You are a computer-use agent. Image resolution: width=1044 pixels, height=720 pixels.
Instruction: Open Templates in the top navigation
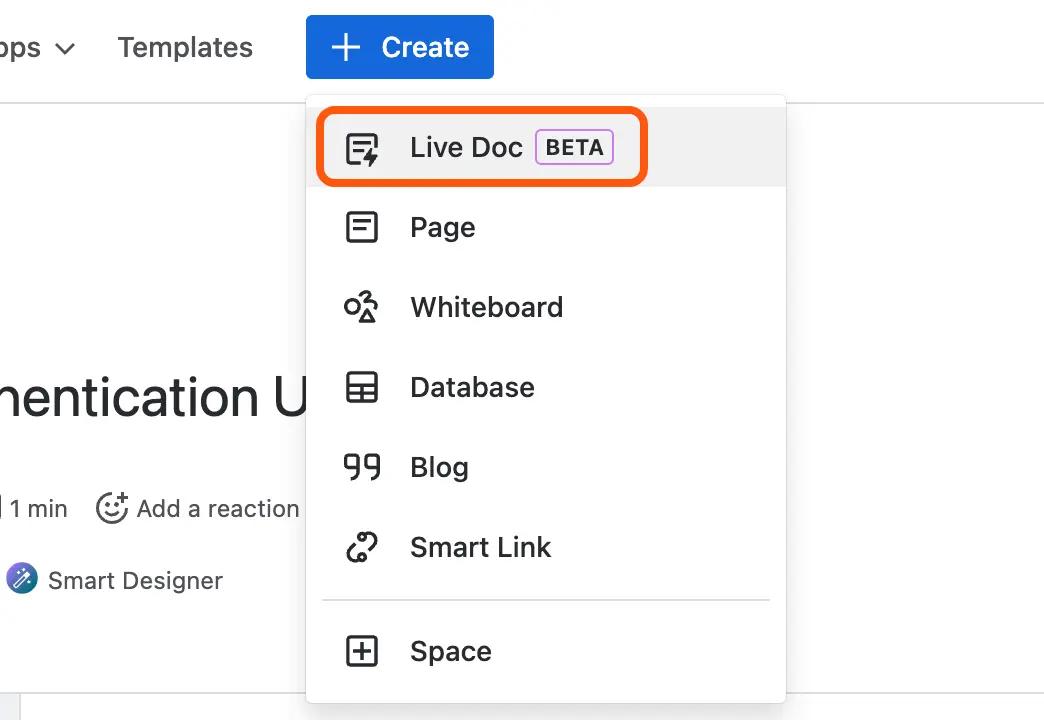coord(185,47)
